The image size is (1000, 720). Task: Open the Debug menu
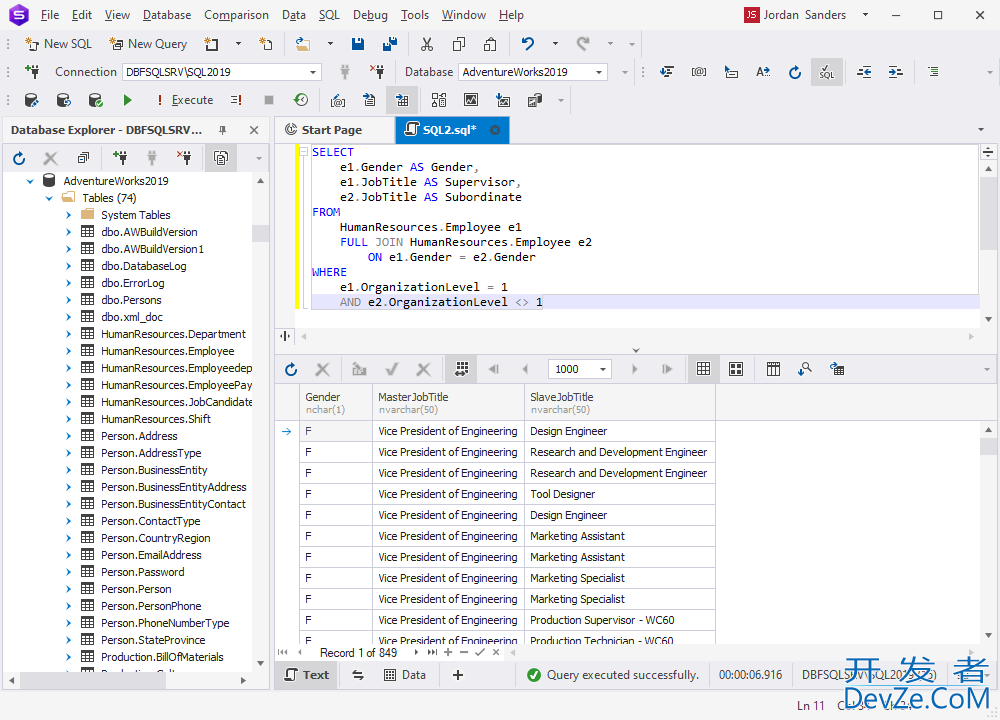370,15
